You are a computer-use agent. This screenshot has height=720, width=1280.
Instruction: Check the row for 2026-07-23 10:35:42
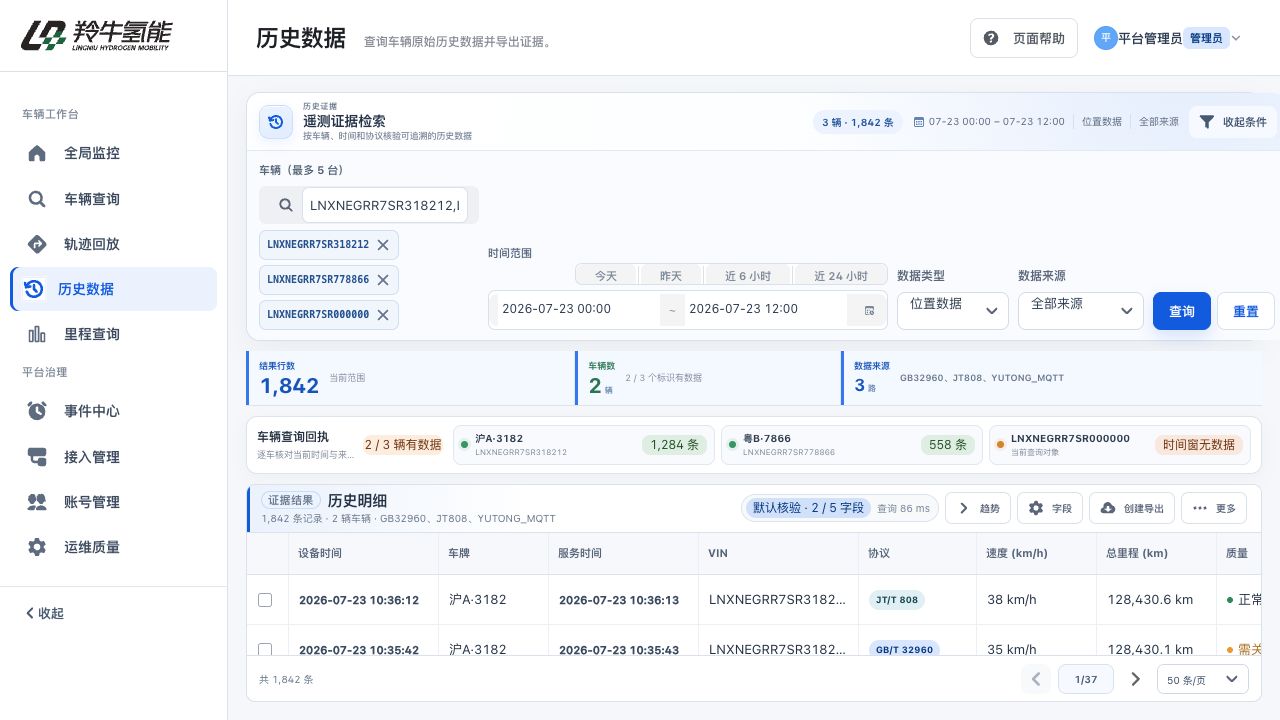click(265, 649)
